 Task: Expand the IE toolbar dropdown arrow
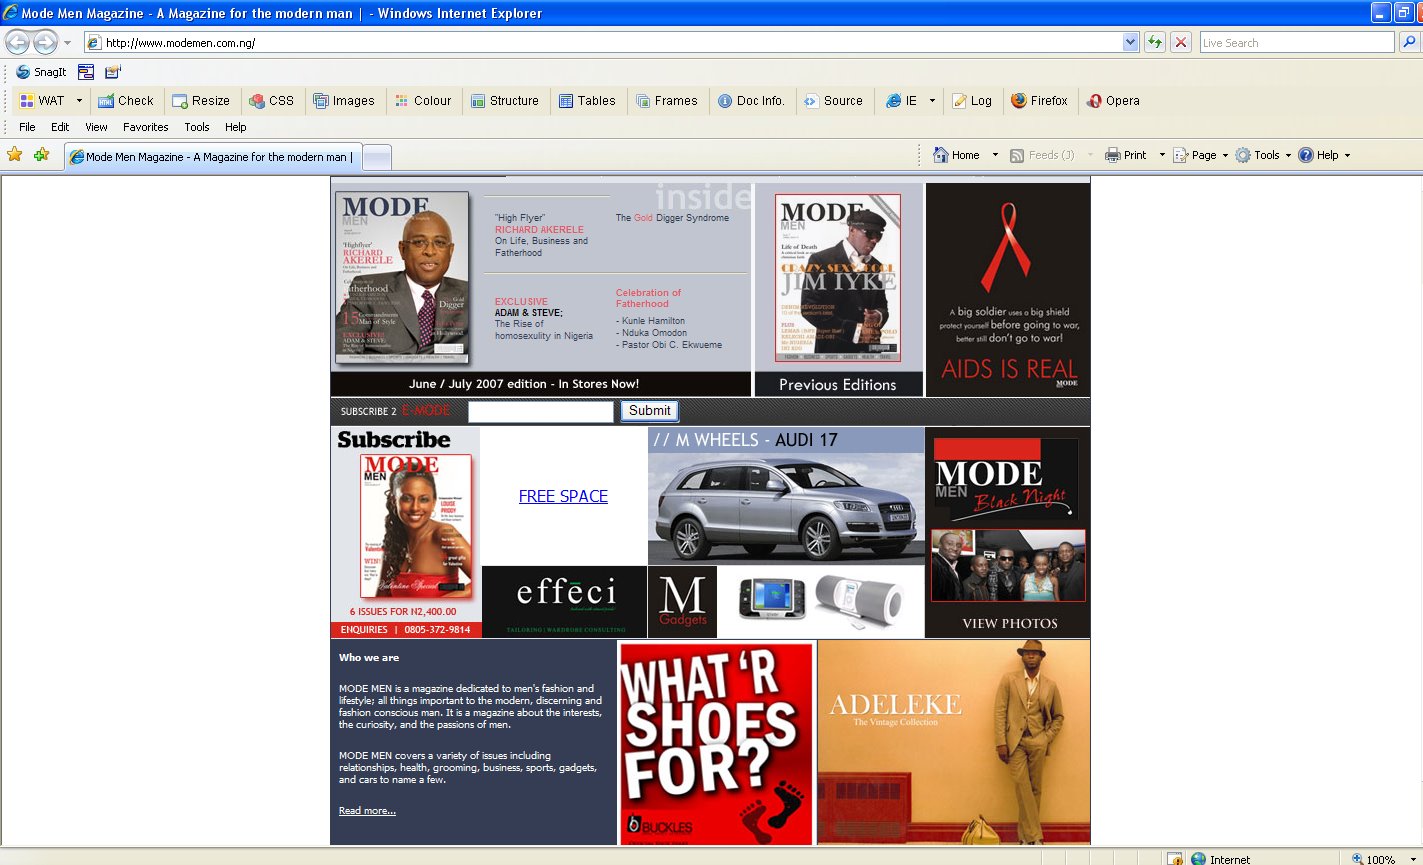point(932,101)
